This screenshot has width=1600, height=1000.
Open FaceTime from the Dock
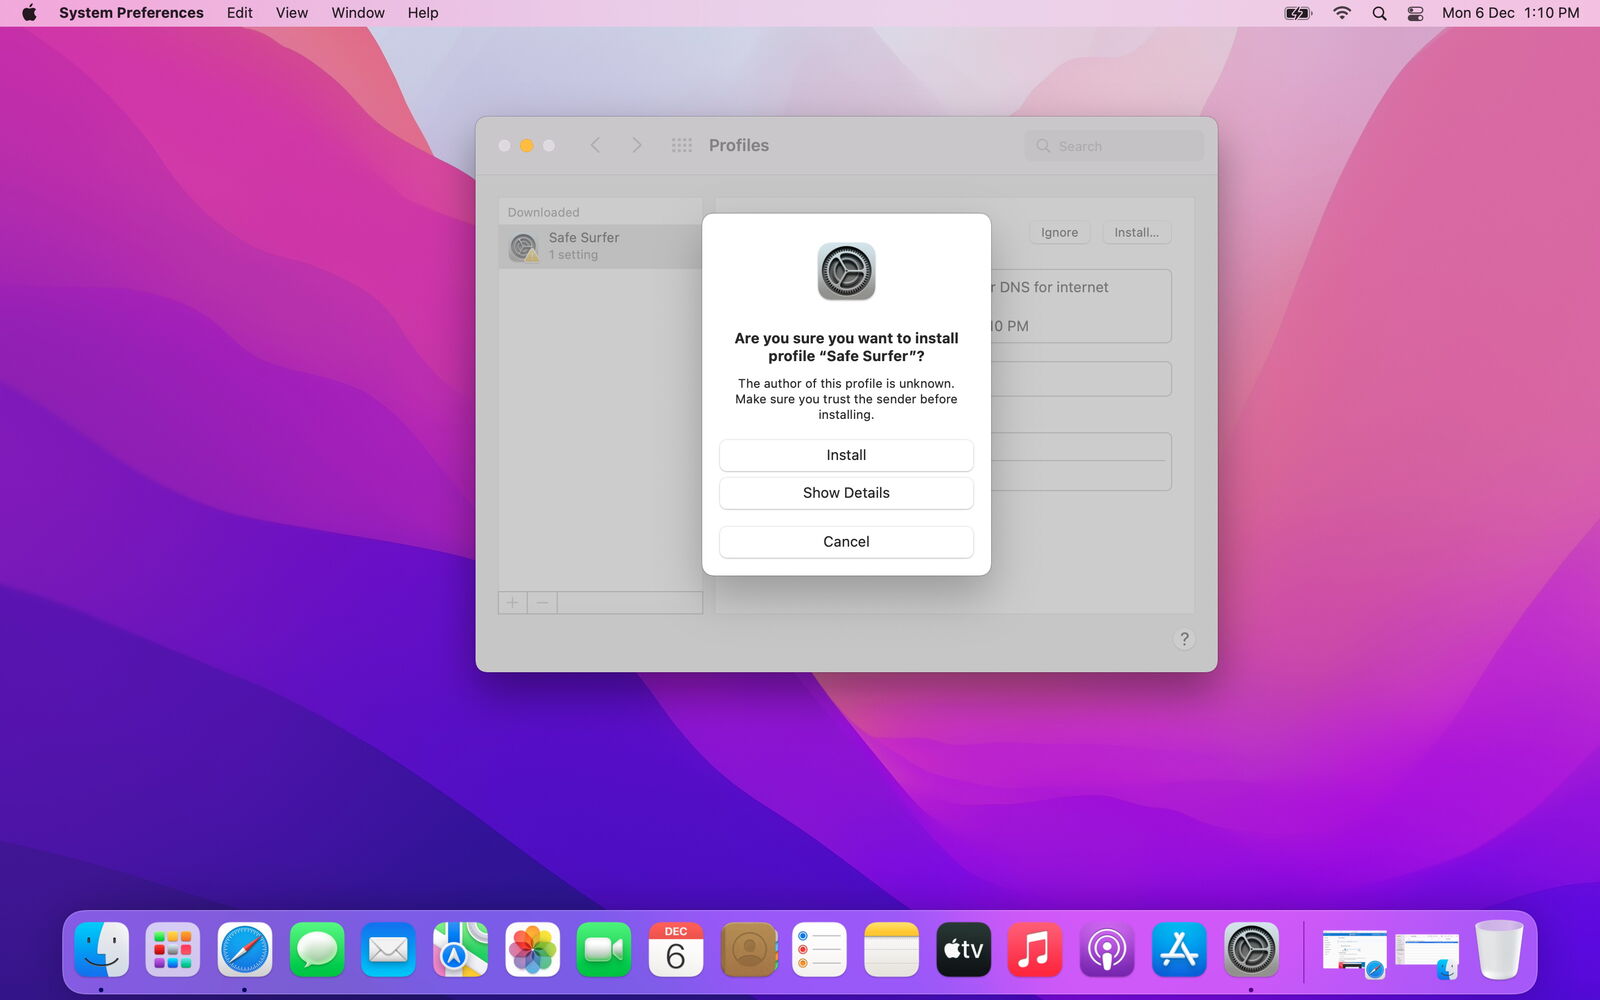pos(604,950)
